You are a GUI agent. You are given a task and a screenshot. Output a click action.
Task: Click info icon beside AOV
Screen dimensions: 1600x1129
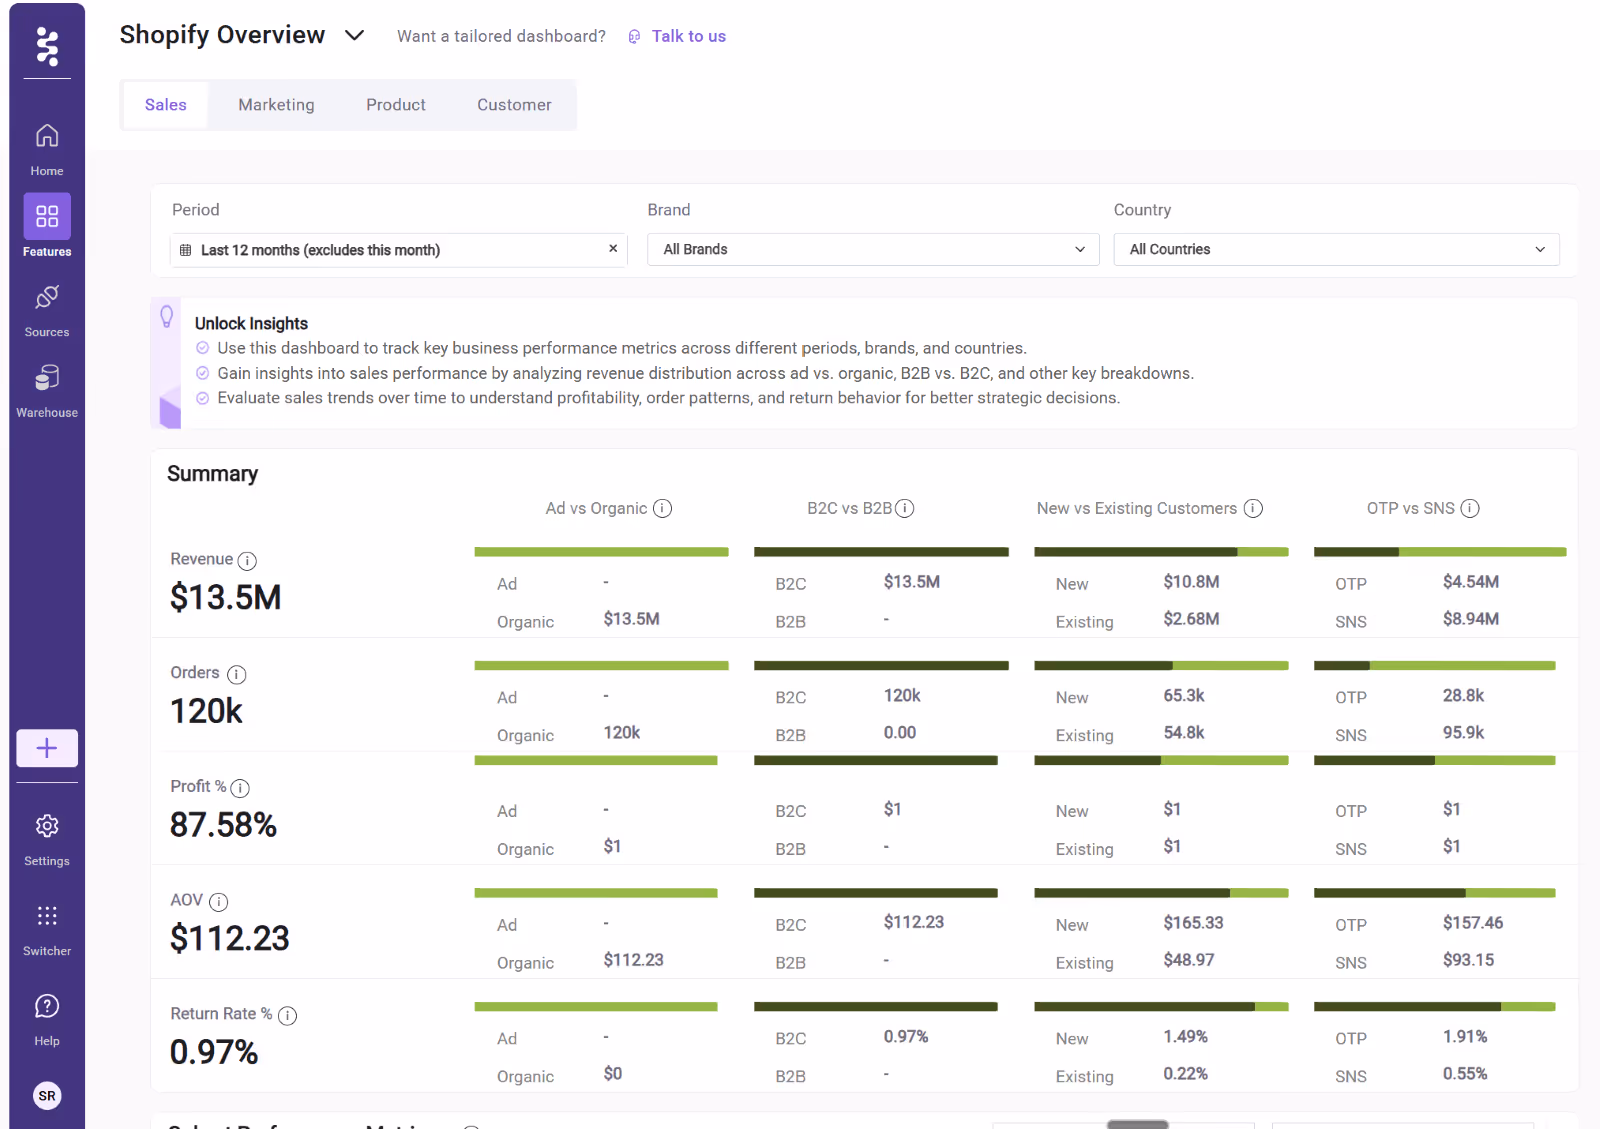click(x=219, y=902)
